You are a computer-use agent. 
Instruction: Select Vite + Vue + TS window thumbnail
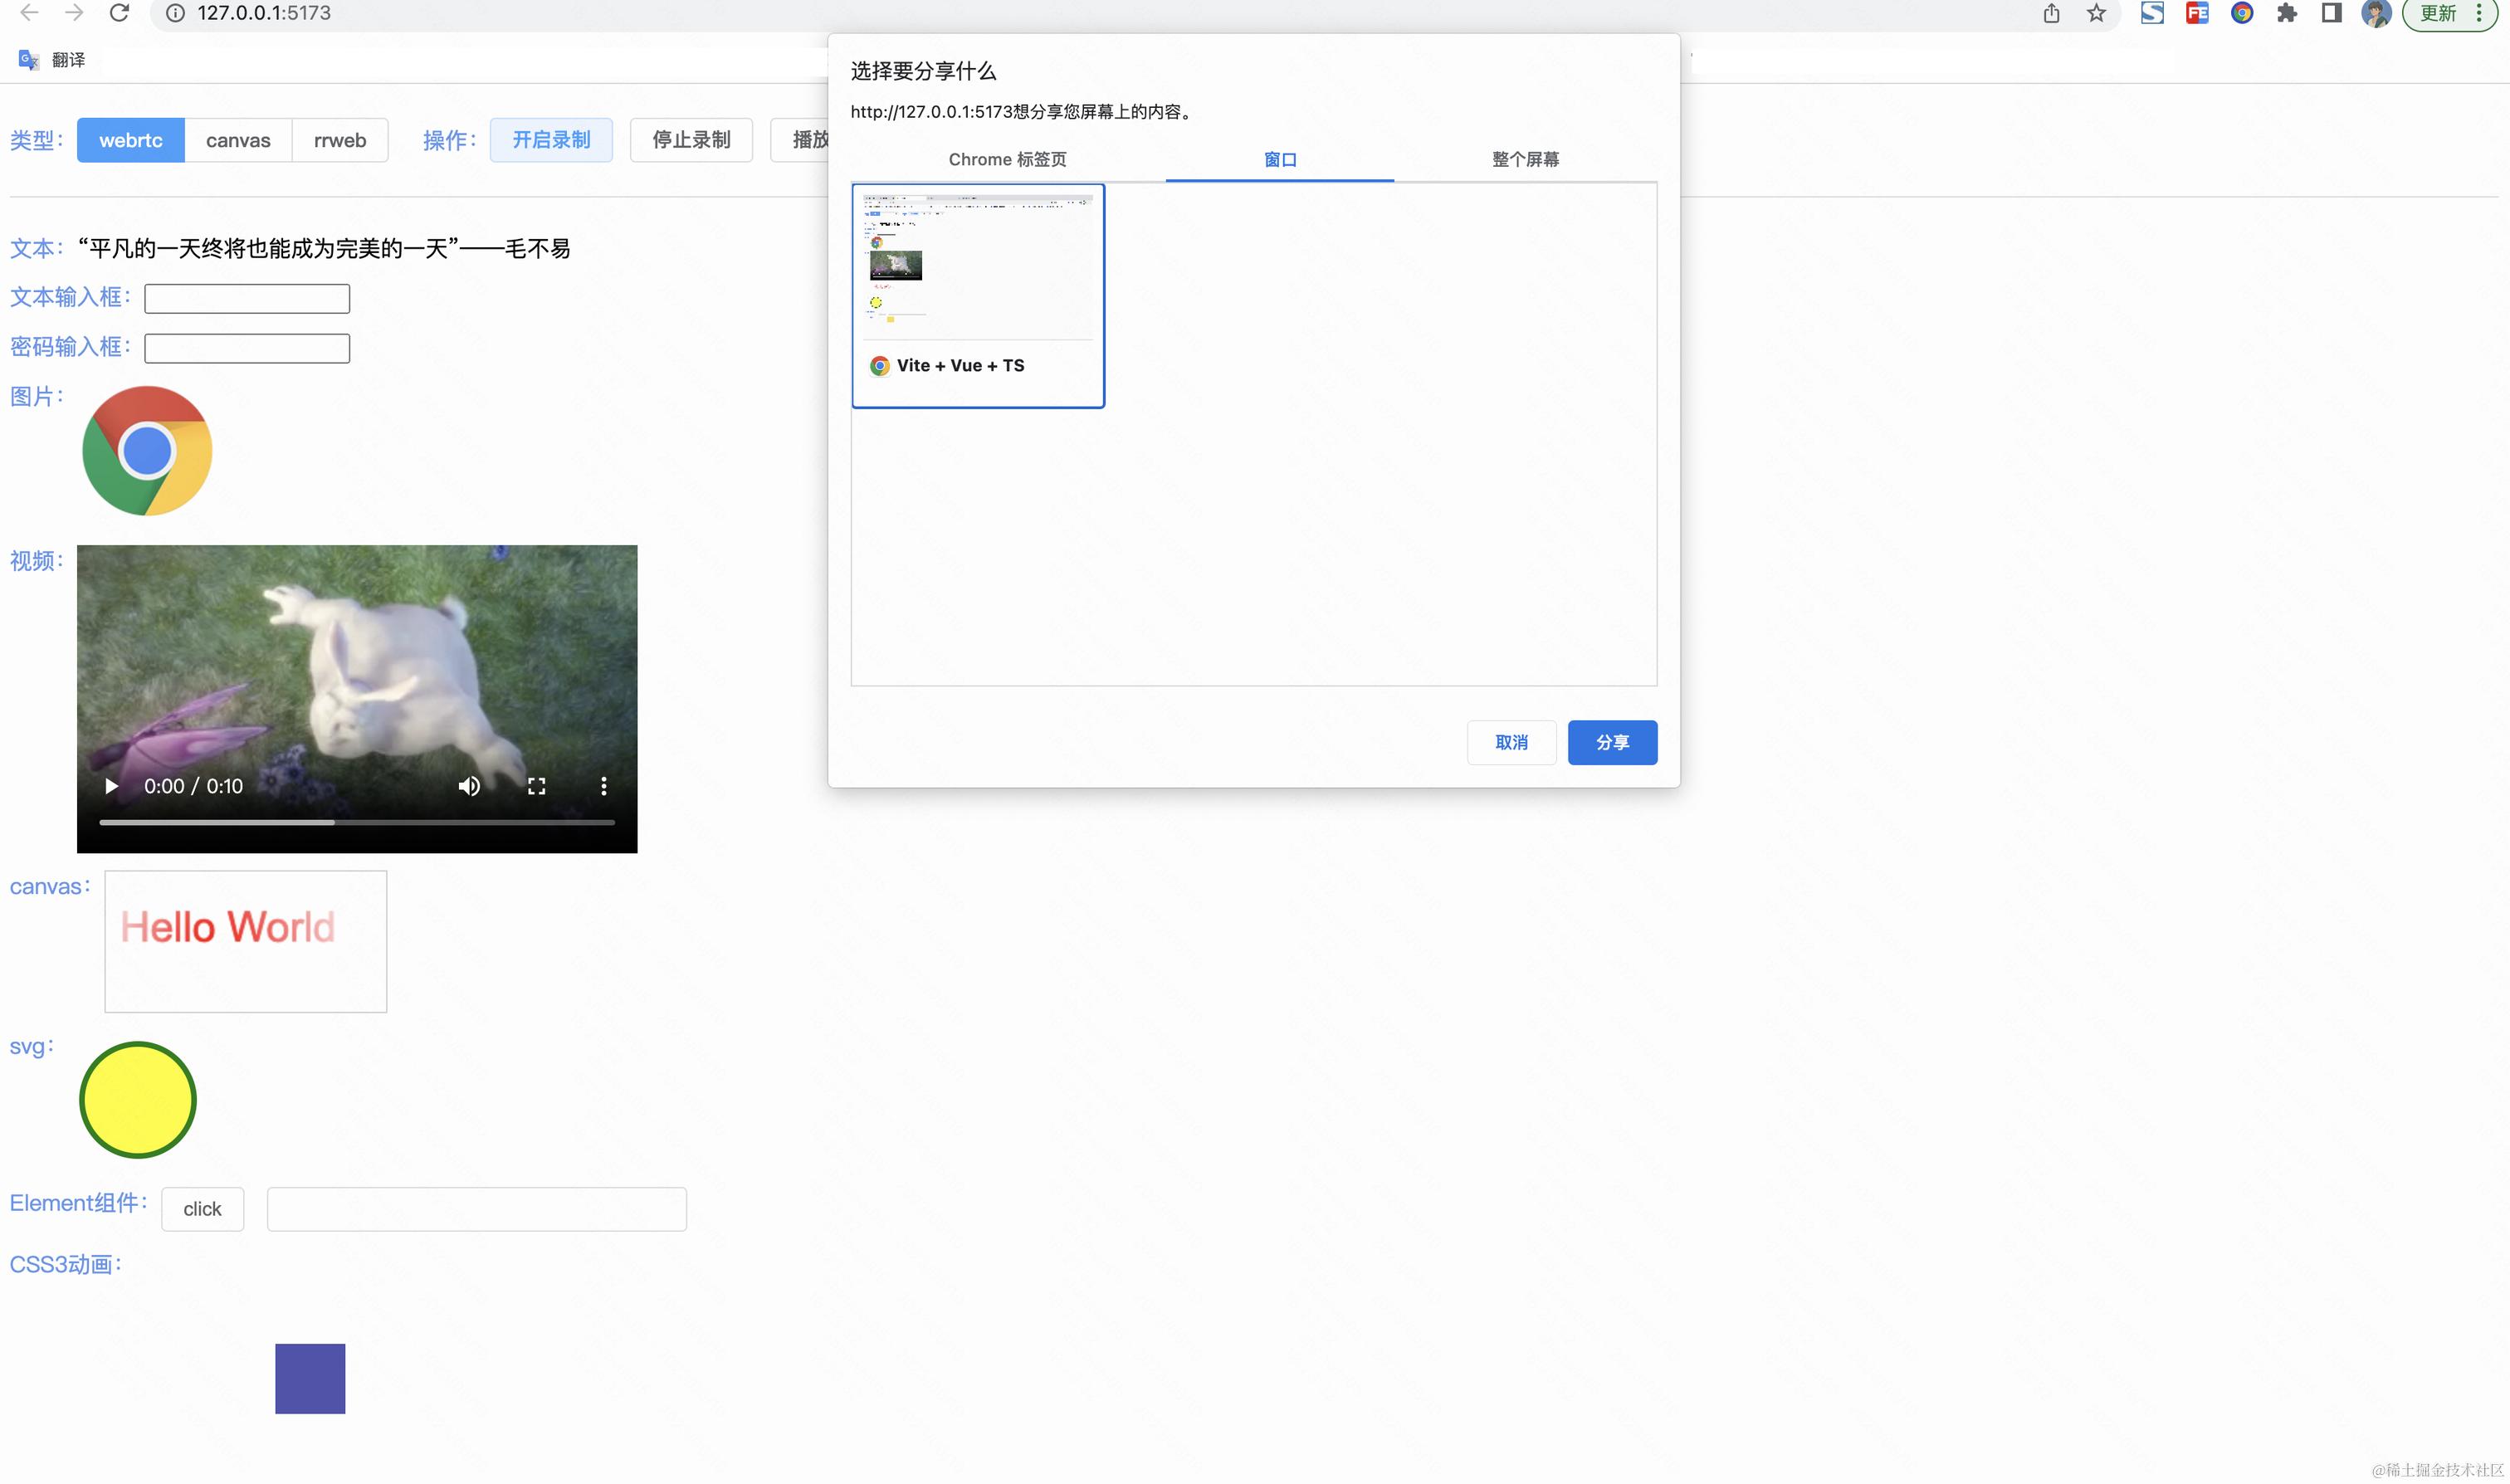[977, 295]
